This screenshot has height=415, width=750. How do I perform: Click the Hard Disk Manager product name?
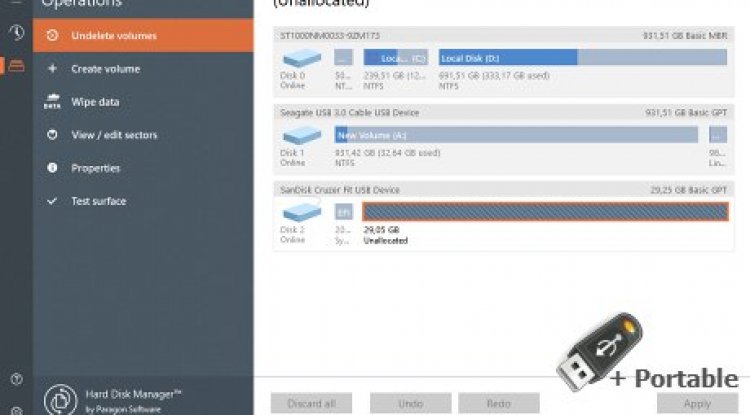pos(133,394)
